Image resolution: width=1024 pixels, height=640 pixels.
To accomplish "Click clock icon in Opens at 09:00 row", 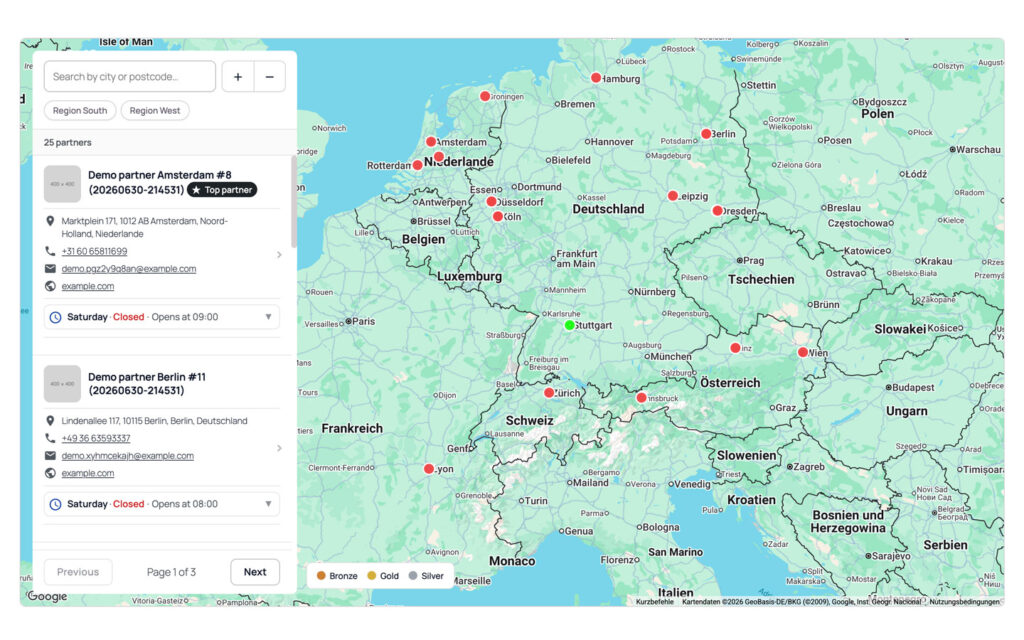I will pos(56,317).
